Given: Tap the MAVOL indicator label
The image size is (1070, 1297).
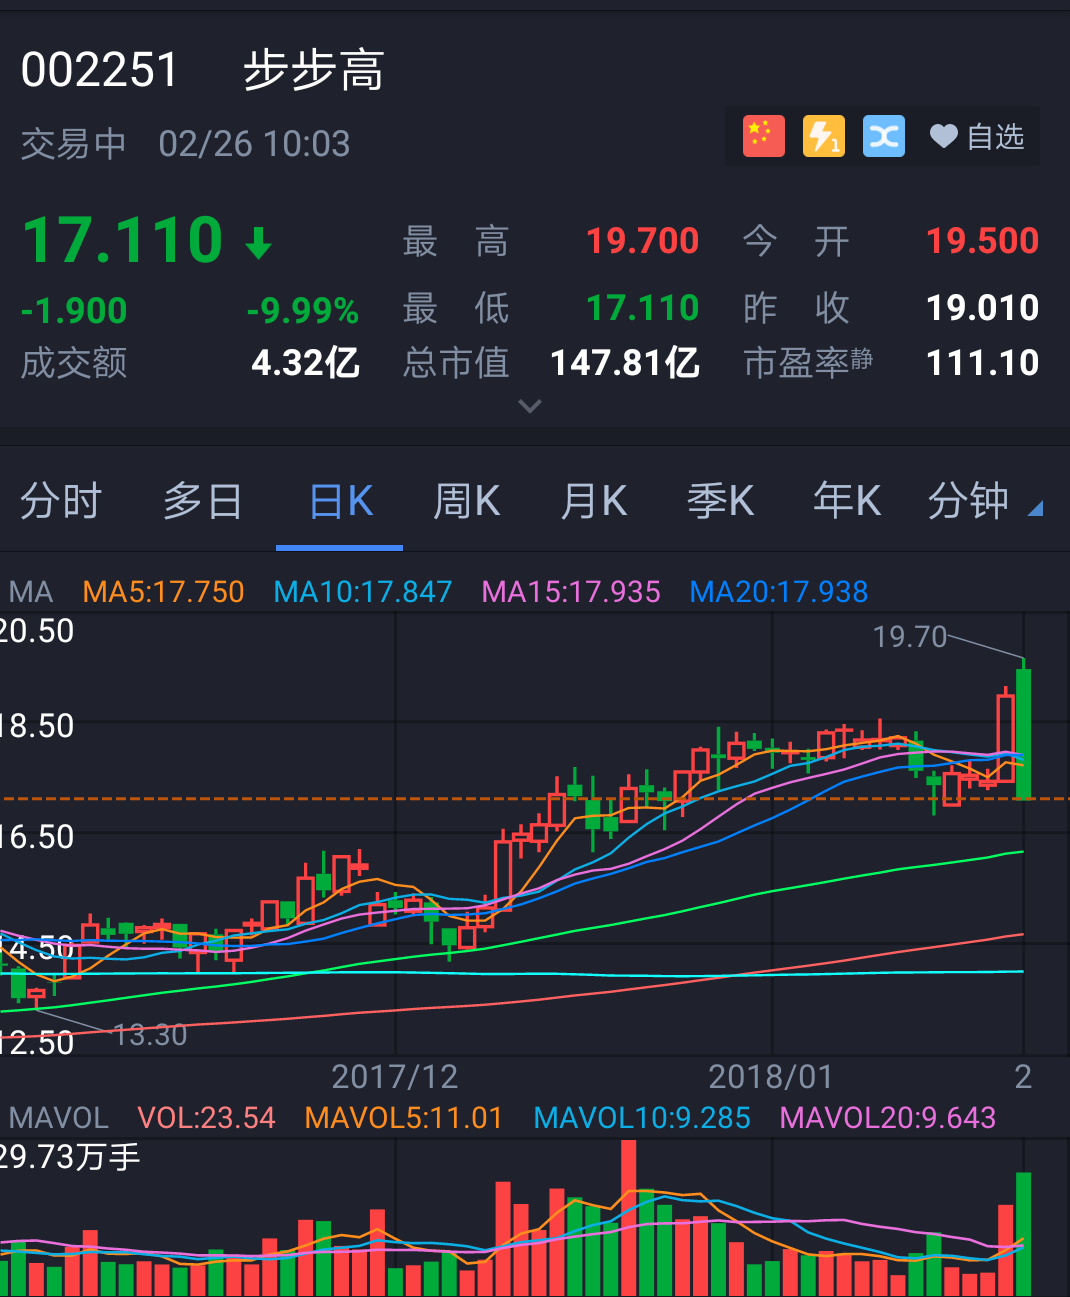Looking at the screenshot, I should [x=59, y=1118].
